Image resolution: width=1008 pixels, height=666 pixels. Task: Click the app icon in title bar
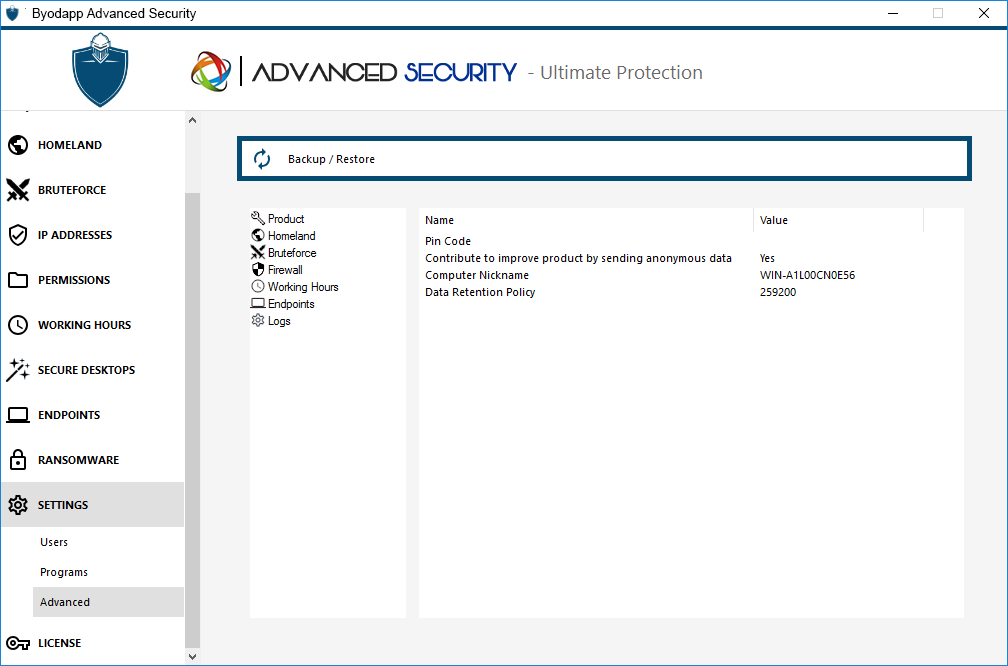tap(12, 13)
